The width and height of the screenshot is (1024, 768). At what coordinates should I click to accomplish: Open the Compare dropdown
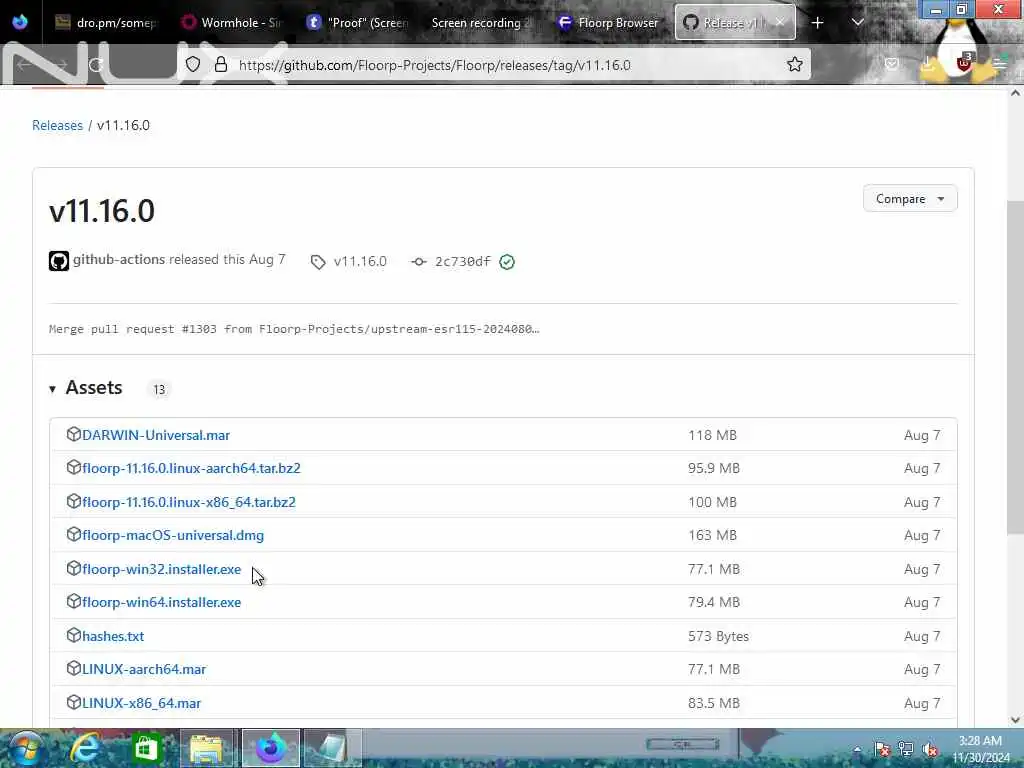pos(910,199)
